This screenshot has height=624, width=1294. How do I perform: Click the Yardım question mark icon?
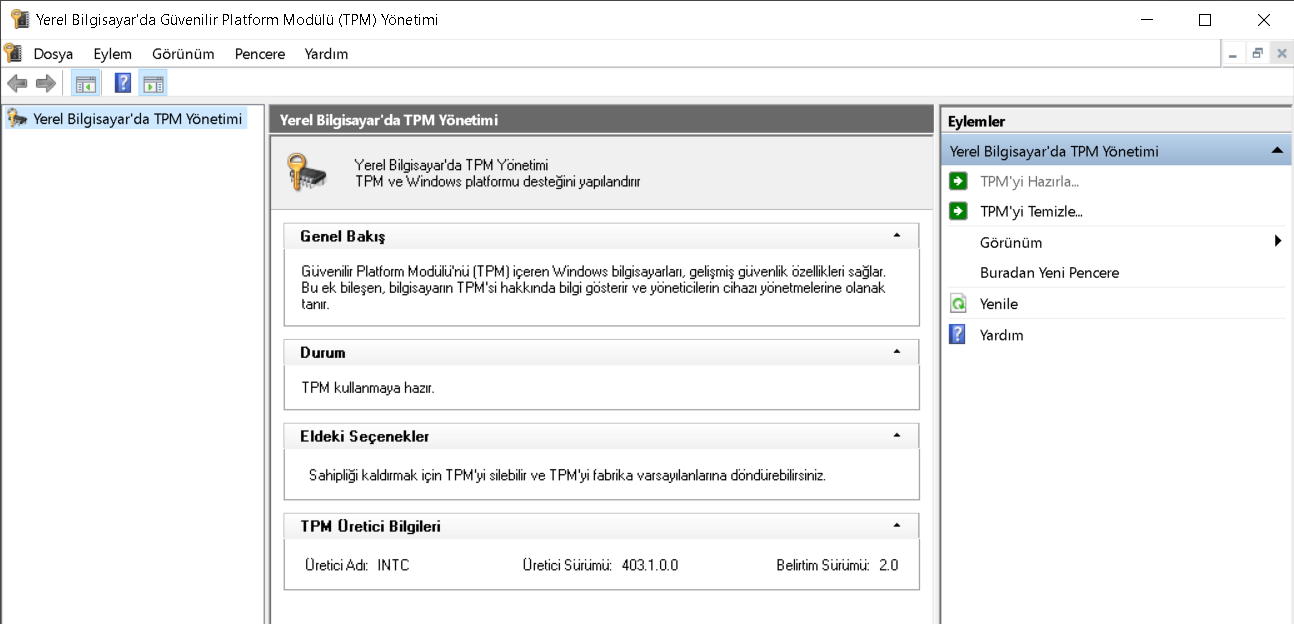[x=958, y=335]
